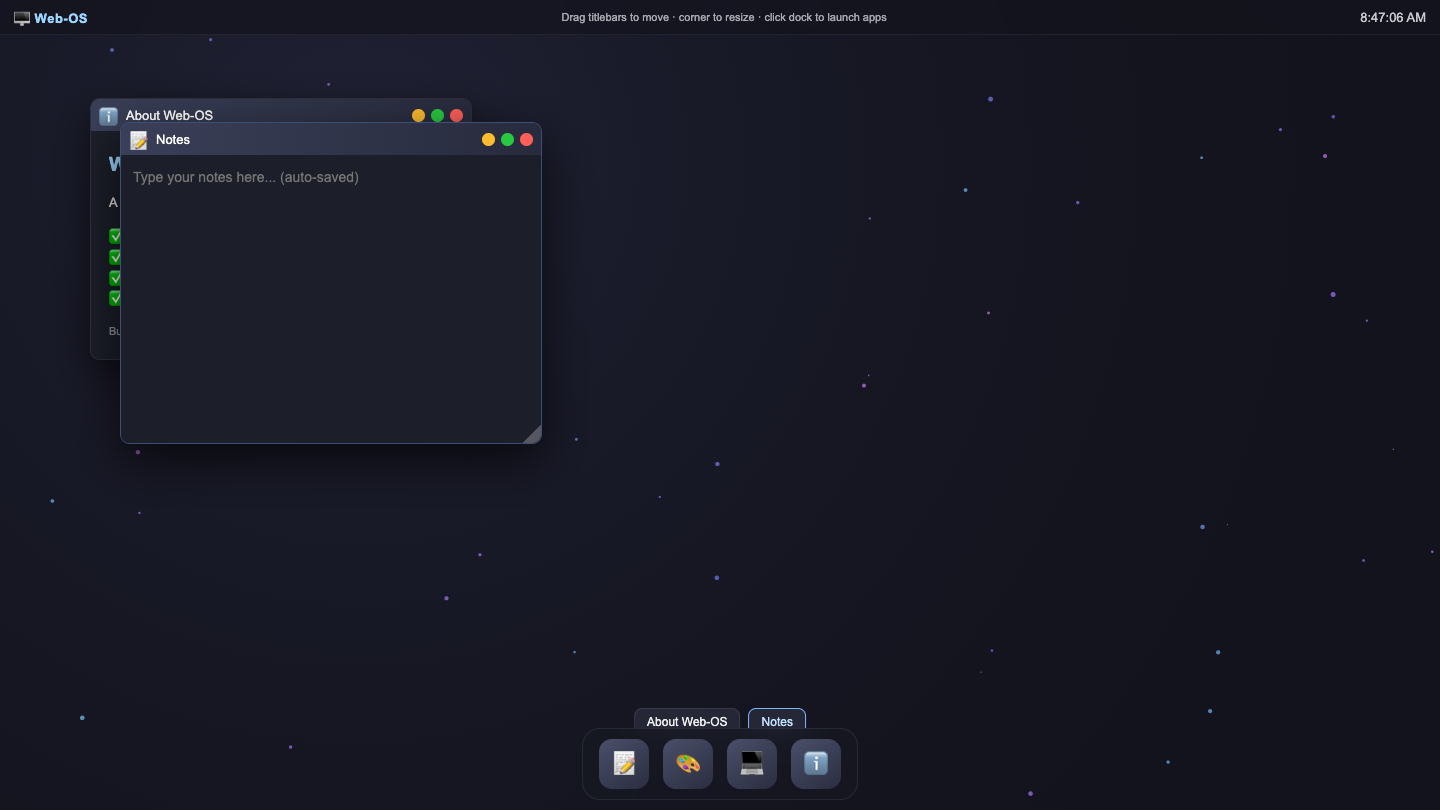Open the Paint palette app in dock
This screenshot has width=1440, height=810.
click(688, 764)
